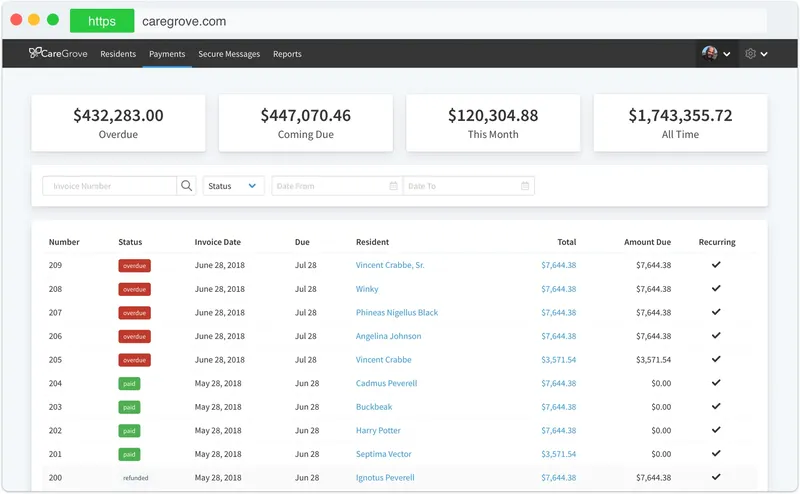The image size is (800, 494).
Task: Click recurring checkmark for invoice 200
Action: pyautogui.click(x=716, y=477)
